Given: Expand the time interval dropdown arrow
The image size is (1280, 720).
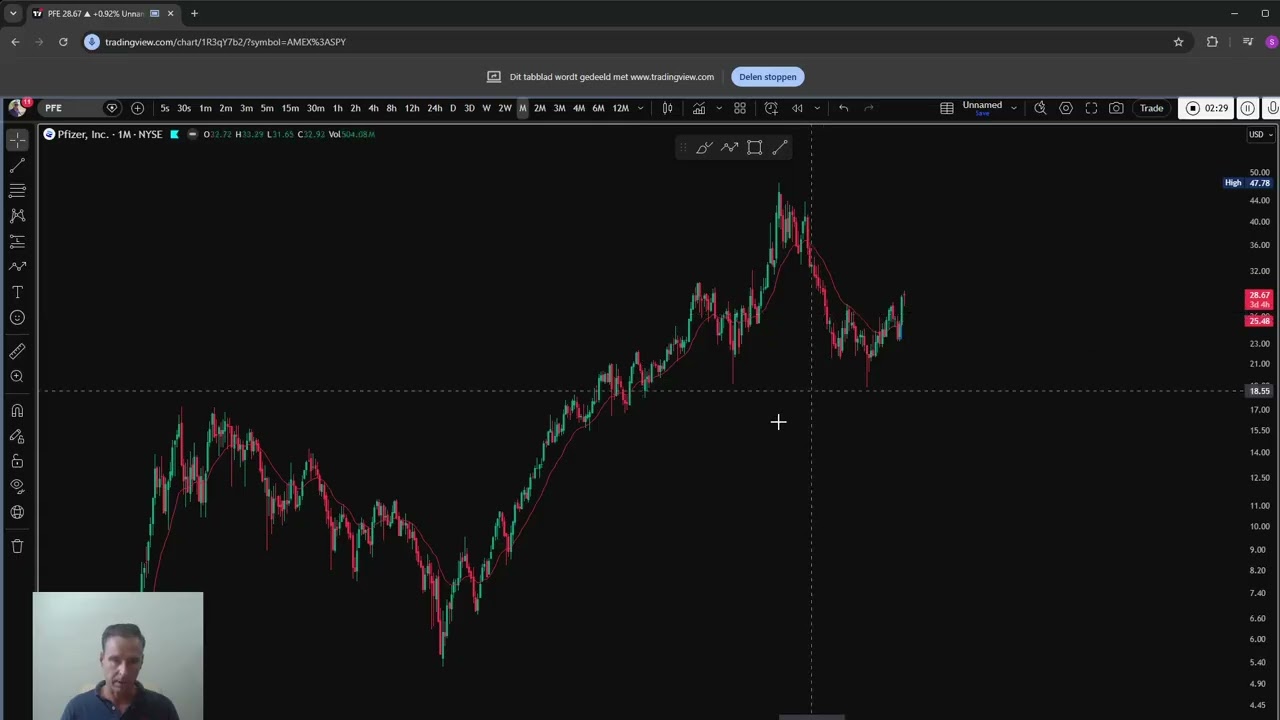Looking at the screenshot, I should pos(640,108).
